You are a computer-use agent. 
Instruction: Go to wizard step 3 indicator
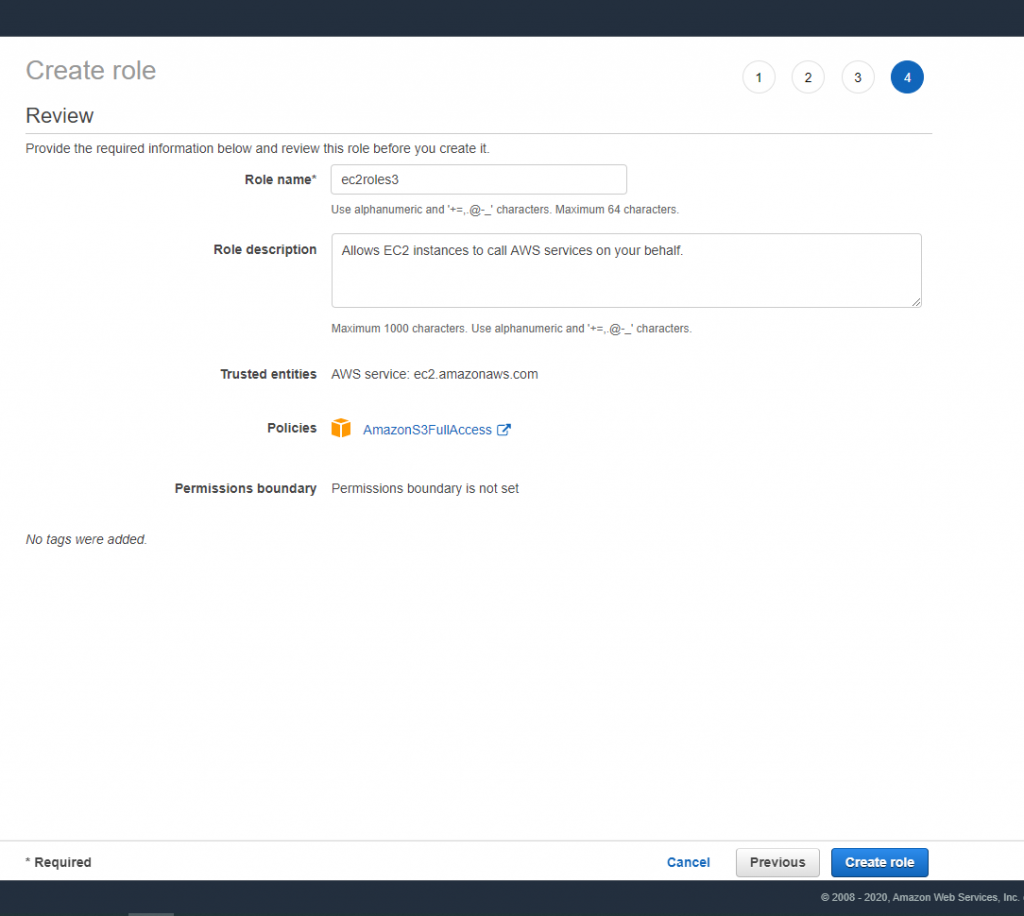tap(858, 77)
